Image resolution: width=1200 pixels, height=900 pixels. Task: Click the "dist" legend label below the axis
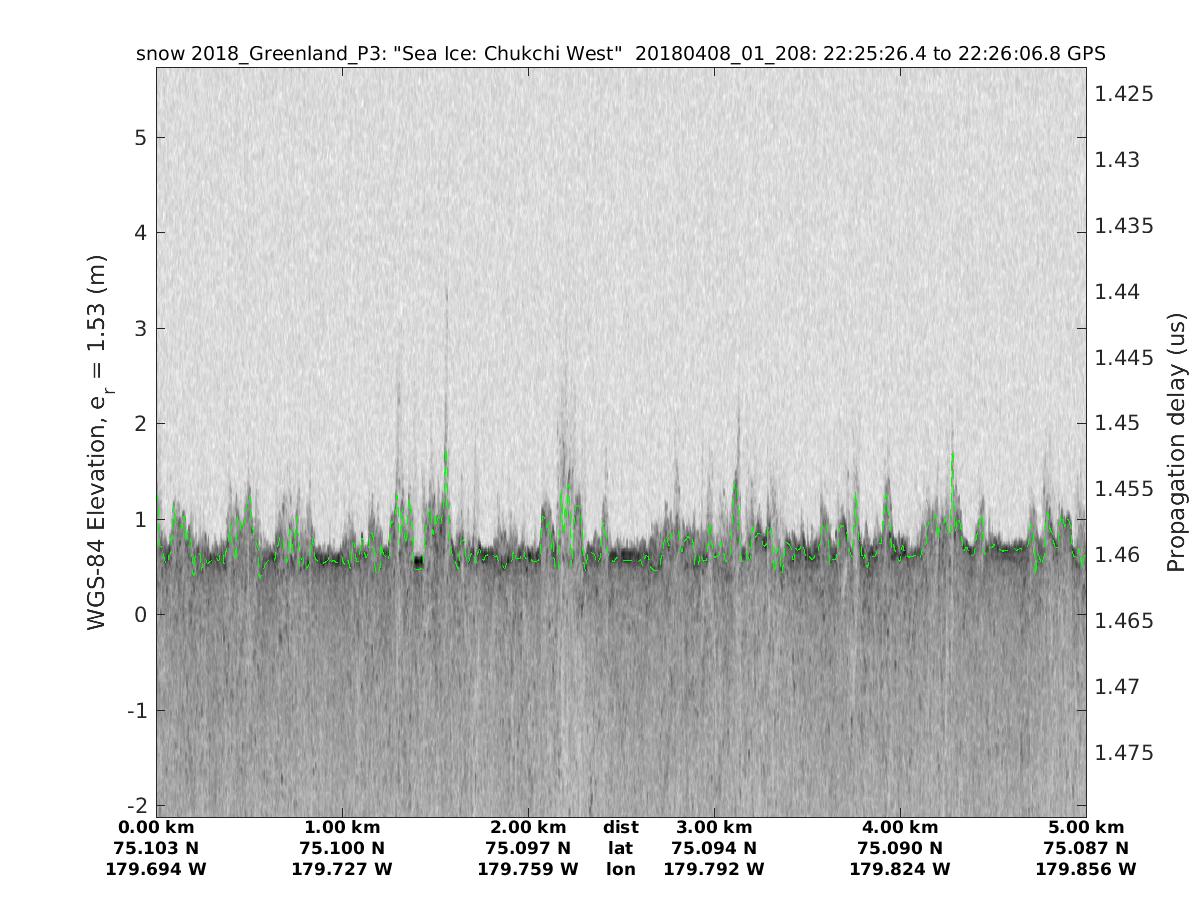click(621, 828)
